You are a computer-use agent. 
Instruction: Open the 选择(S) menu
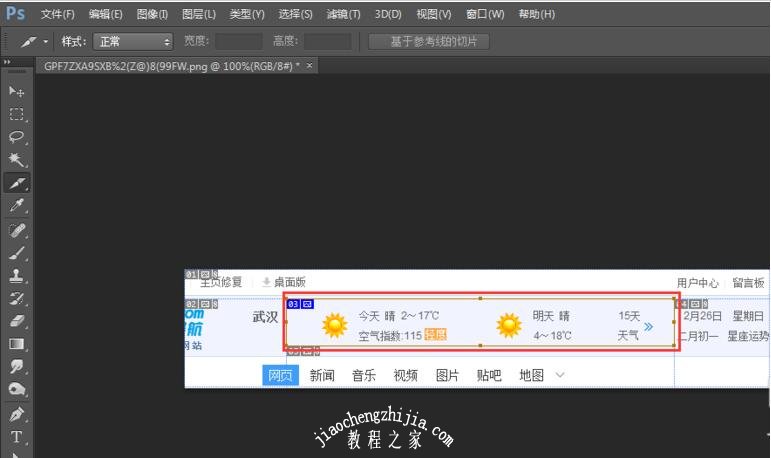(x=295, y=14)
